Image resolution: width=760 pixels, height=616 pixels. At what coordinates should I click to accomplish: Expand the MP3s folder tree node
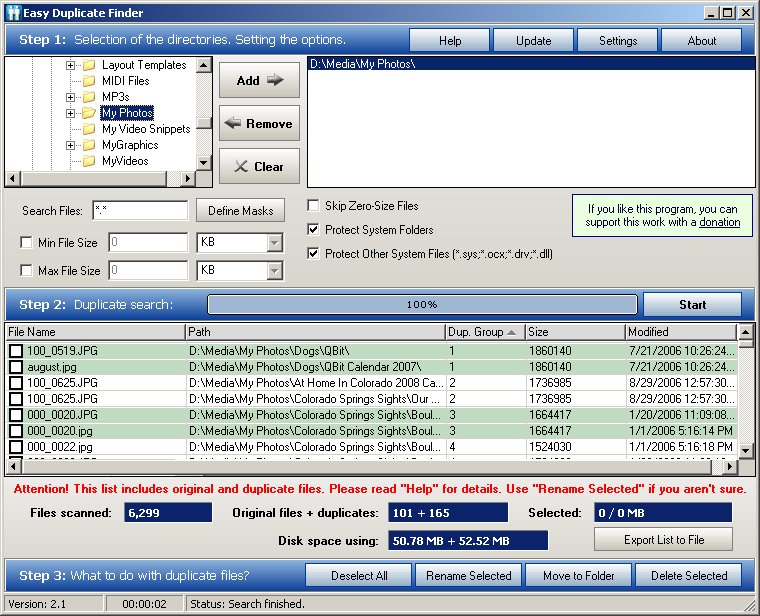tap(71, 97)
